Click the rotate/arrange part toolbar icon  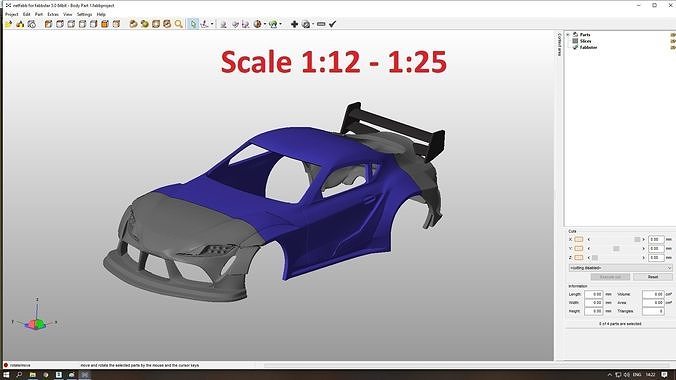point(245,25)
